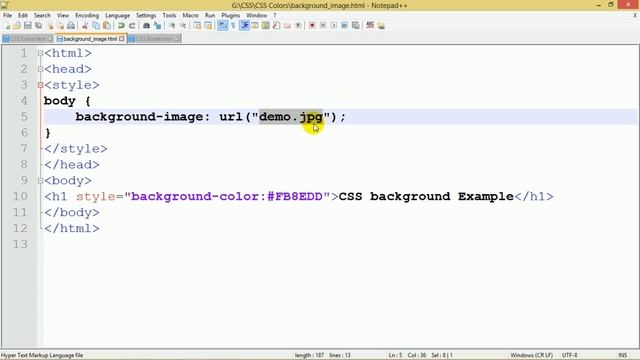
Task: Click the Open file toolbar icon
Action: [x=17, y=26]
